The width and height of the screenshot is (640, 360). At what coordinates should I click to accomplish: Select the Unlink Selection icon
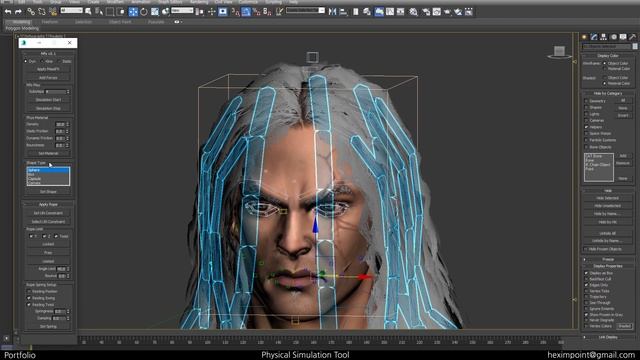pos(42,12)
